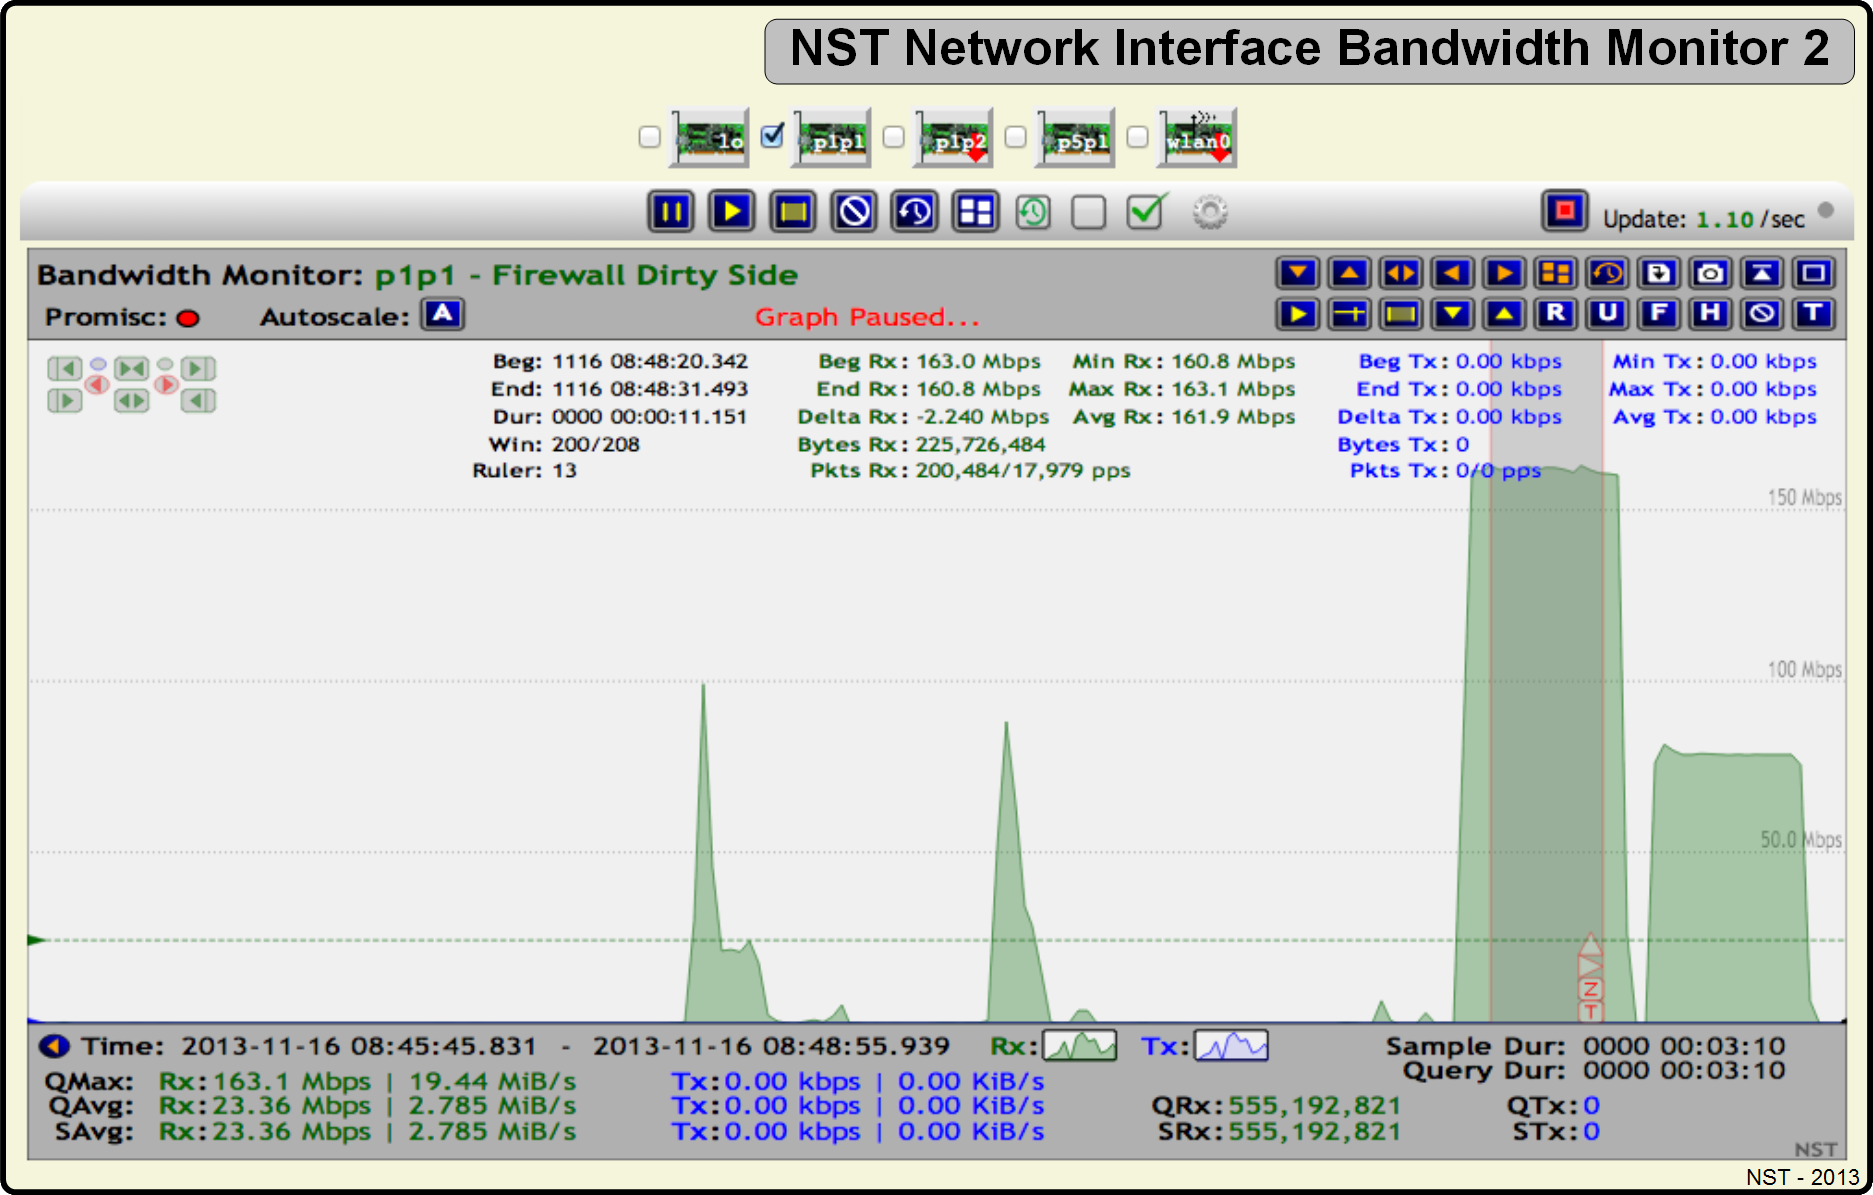Click the T marker on the ruler
Image resolution: width=1873 pixels, height=1195 pixels.
click(1590, 1012)
